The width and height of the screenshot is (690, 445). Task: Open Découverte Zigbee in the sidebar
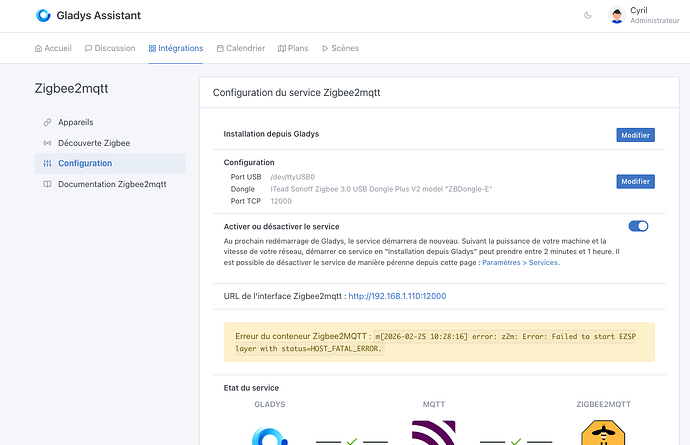pyautogui.click(x=110, y=143)
